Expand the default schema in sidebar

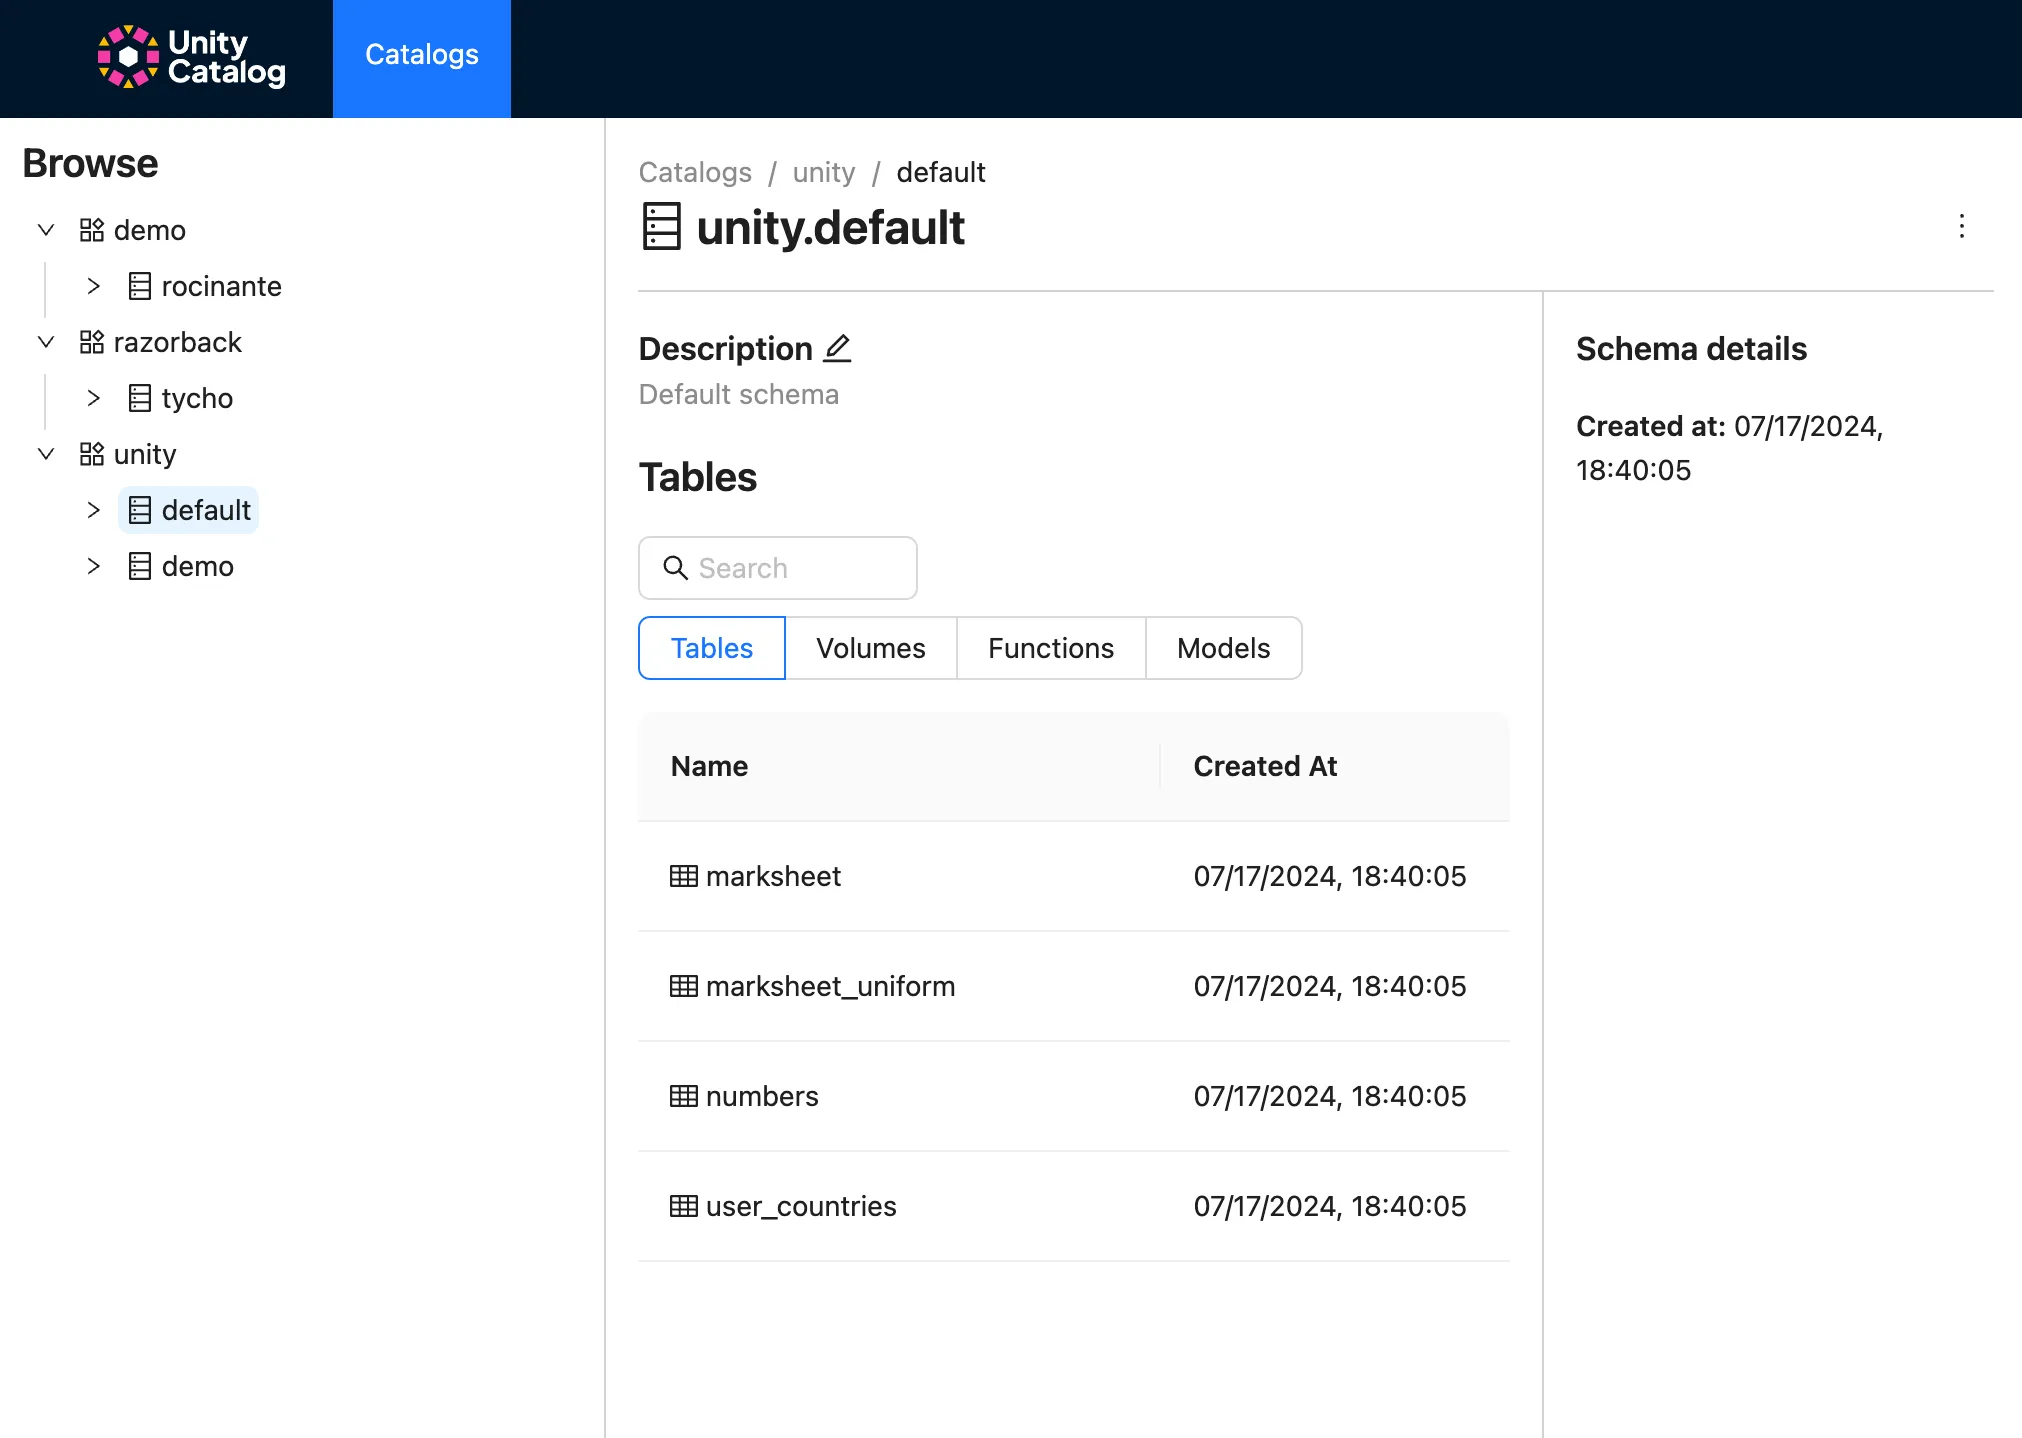(x=94, y=510)
